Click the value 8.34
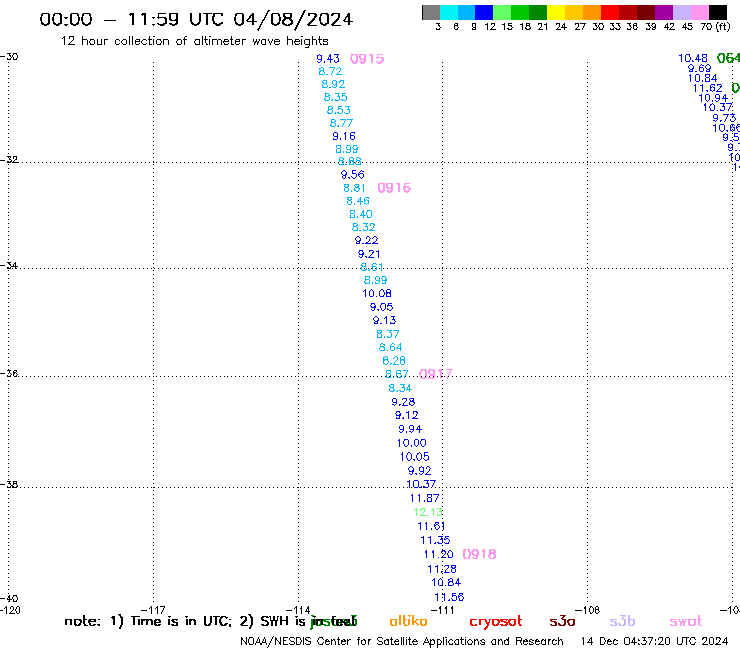The width and height of the screenshot is (740, 650). (x=400, y=388)
